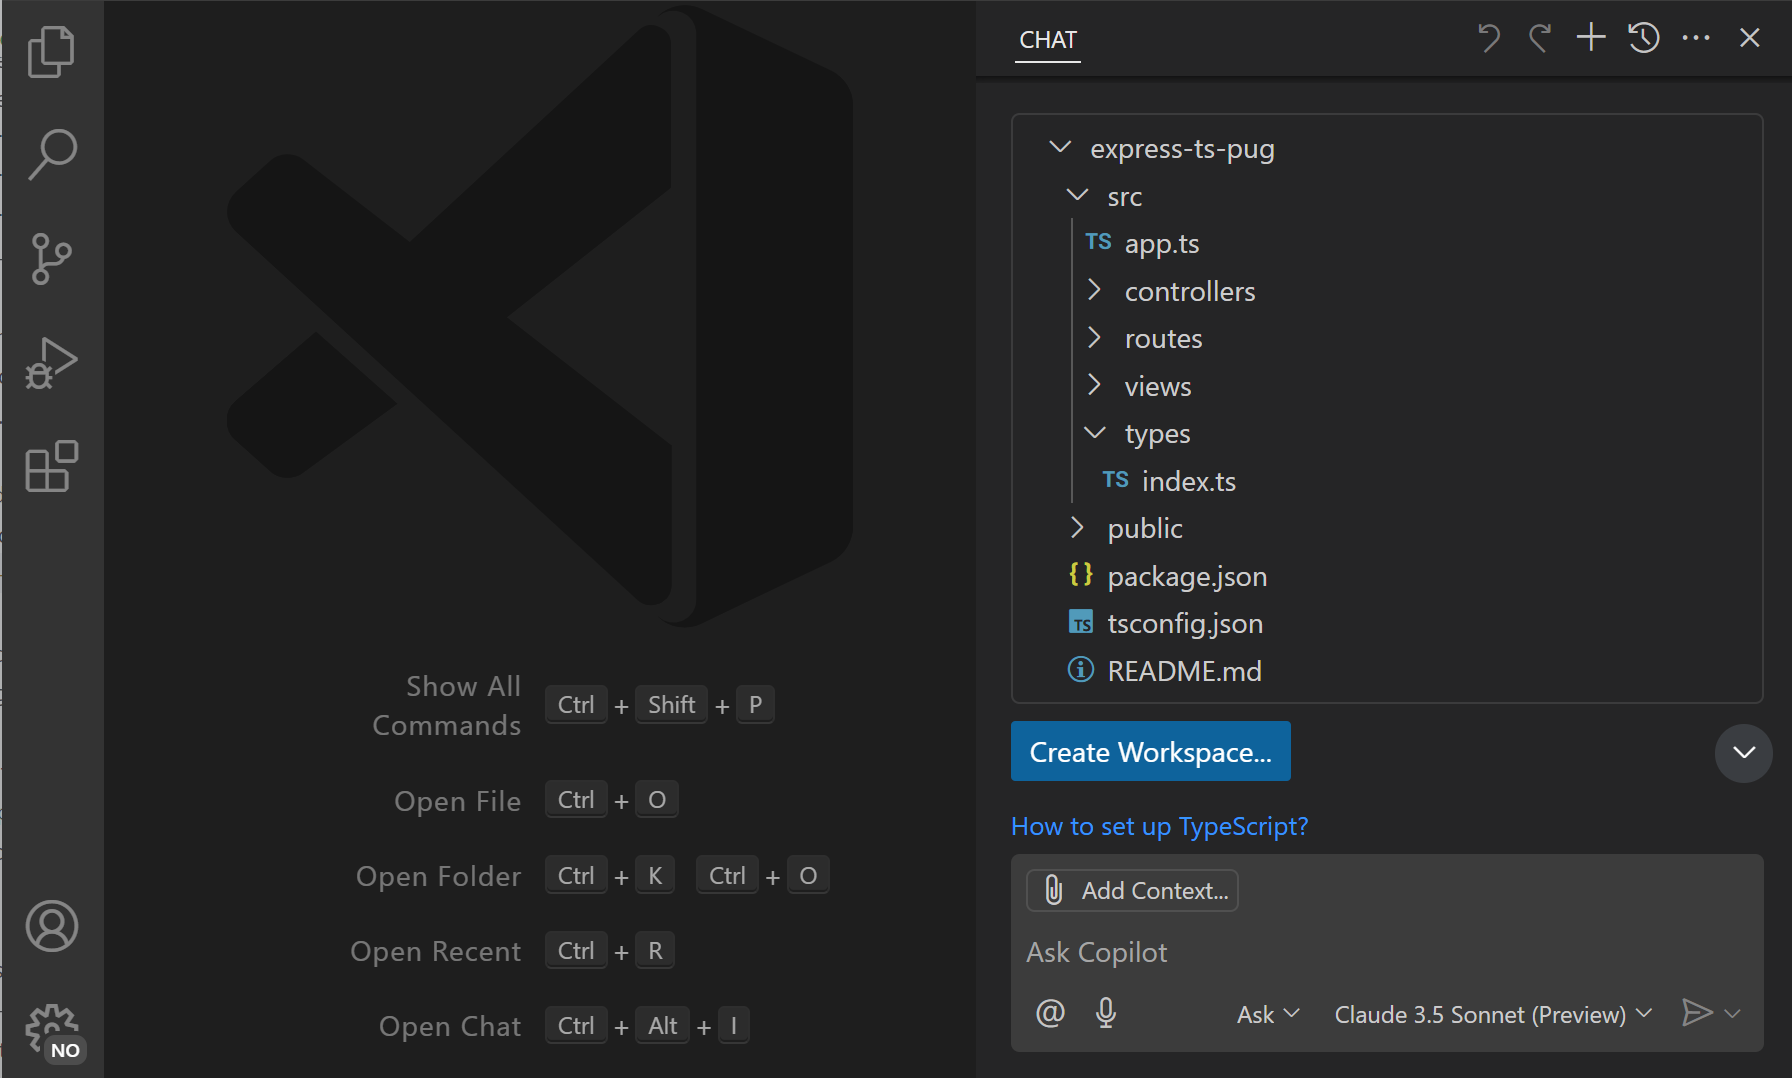Open the Explorer view
Image resolution: width=1792 pixels, height=1078 pixels.
[x=52, y=50]
